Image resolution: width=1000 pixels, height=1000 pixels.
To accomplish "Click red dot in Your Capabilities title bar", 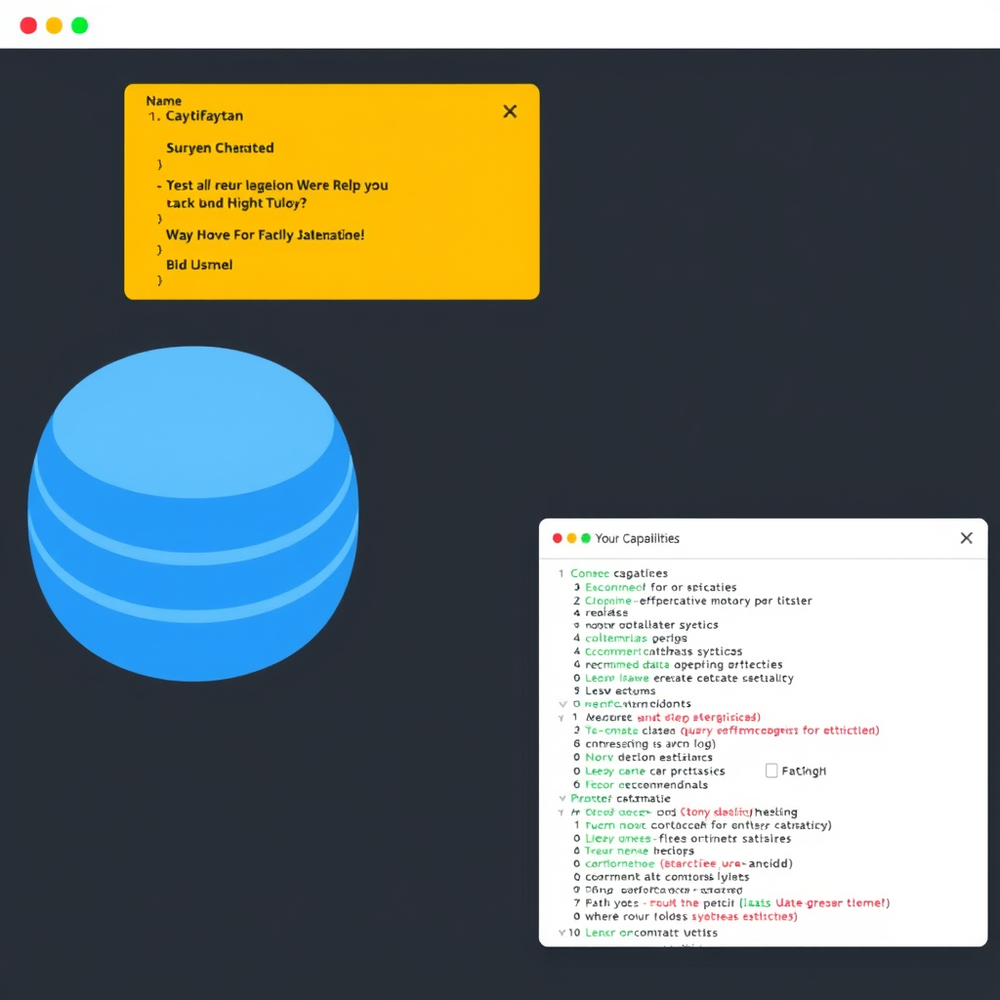I will pos(558,538).
